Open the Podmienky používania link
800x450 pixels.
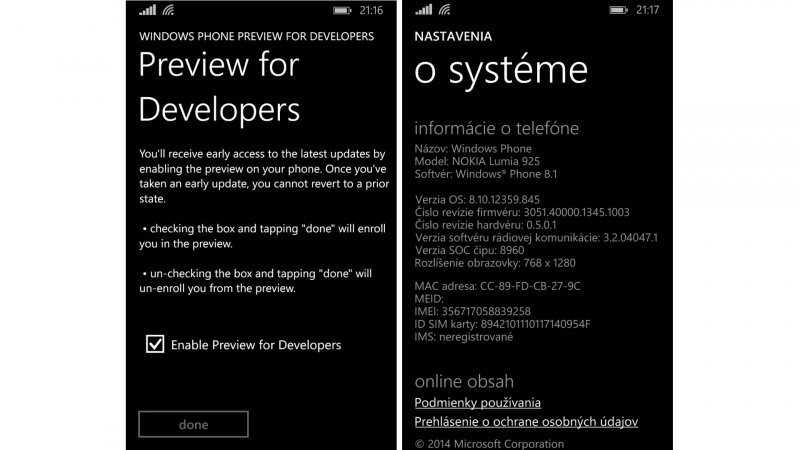pyautogui.click(x=477, y=403)
